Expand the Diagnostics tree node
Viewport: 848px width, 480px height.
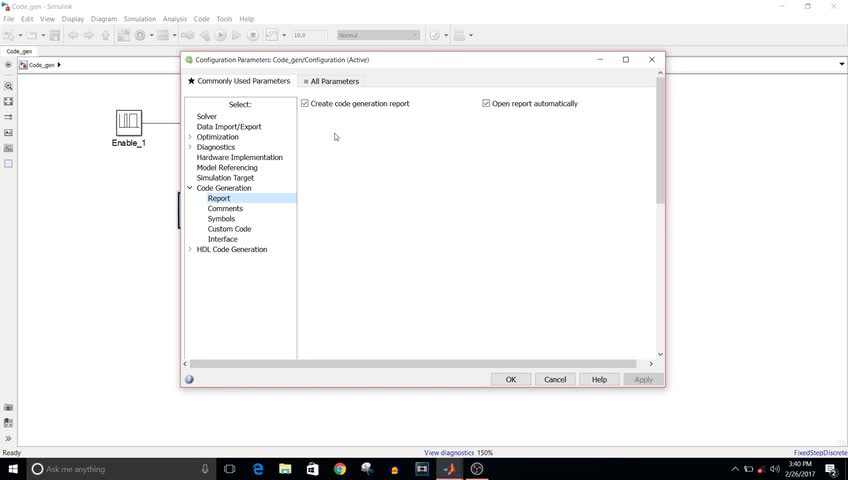point(190,147)
